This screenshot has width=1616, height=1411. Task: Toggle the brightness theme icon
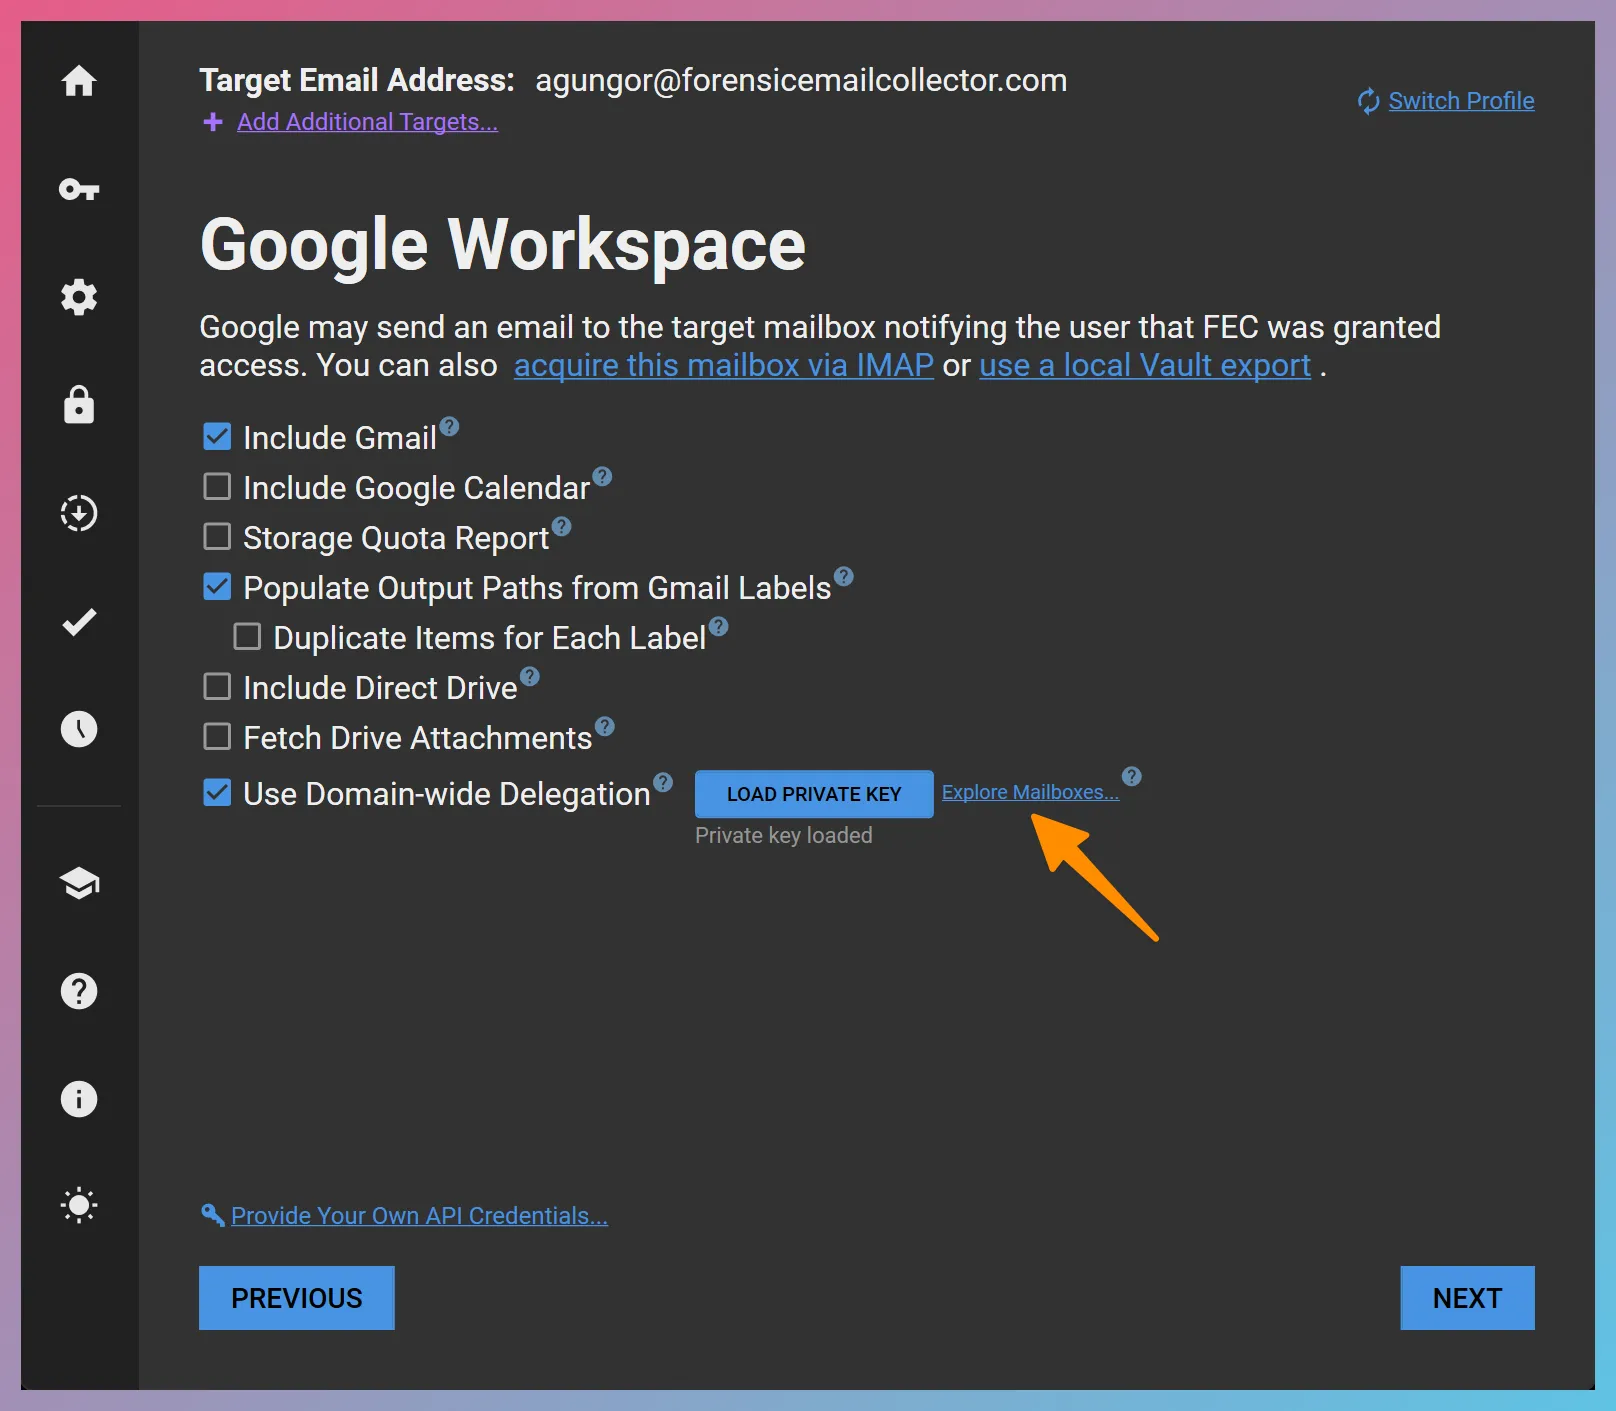79,1205
